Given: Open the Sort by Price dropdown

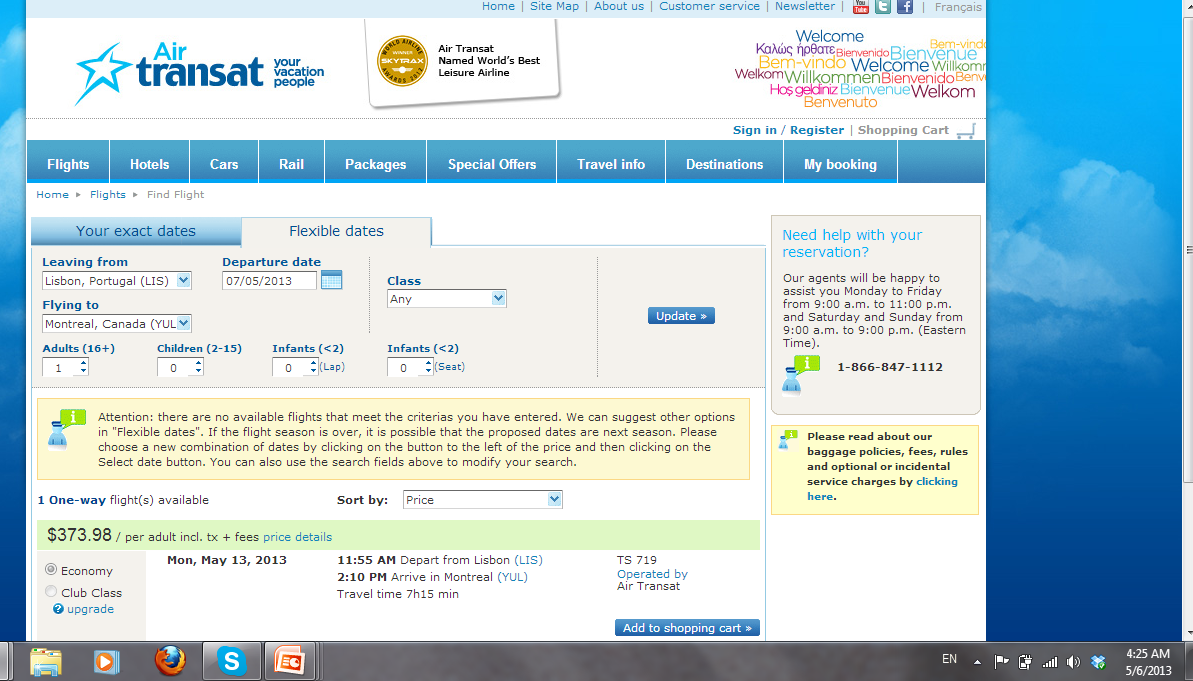Looking at the screenshot, I should coord(554,500).
